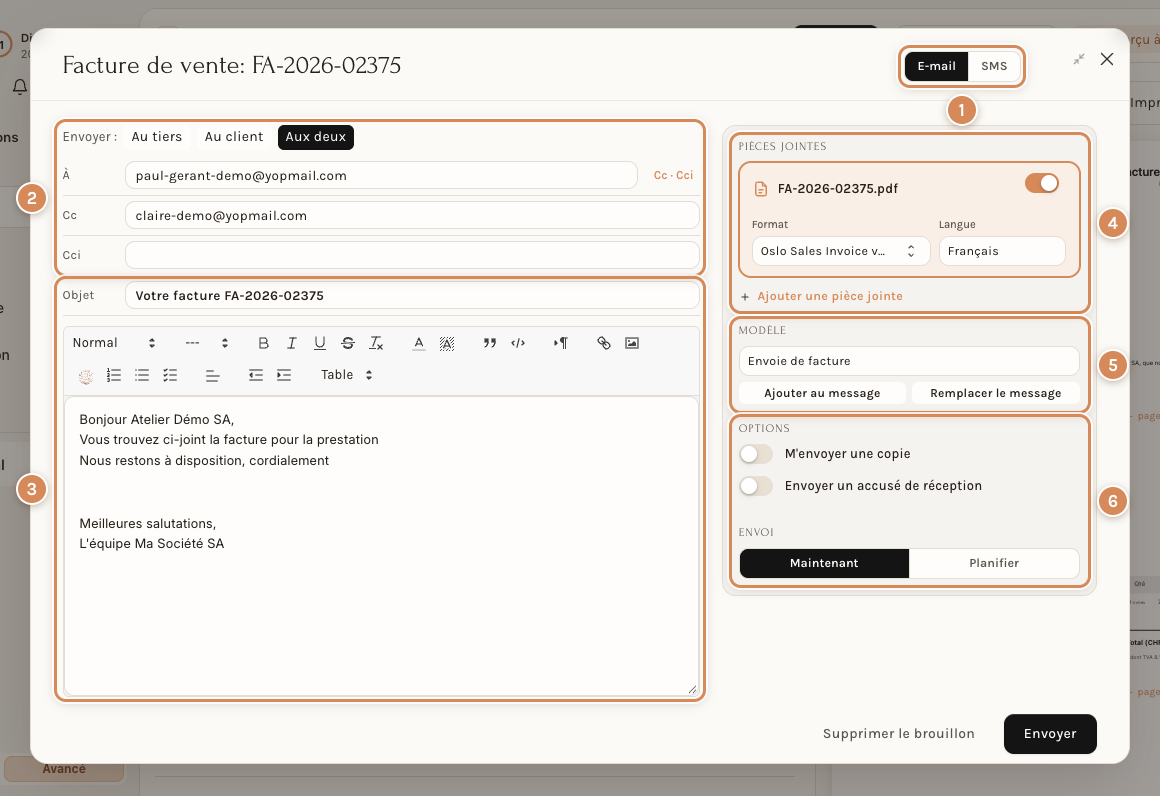
Task: Open the Normal paragraph style dropdown
Action: tap(114, 343)
